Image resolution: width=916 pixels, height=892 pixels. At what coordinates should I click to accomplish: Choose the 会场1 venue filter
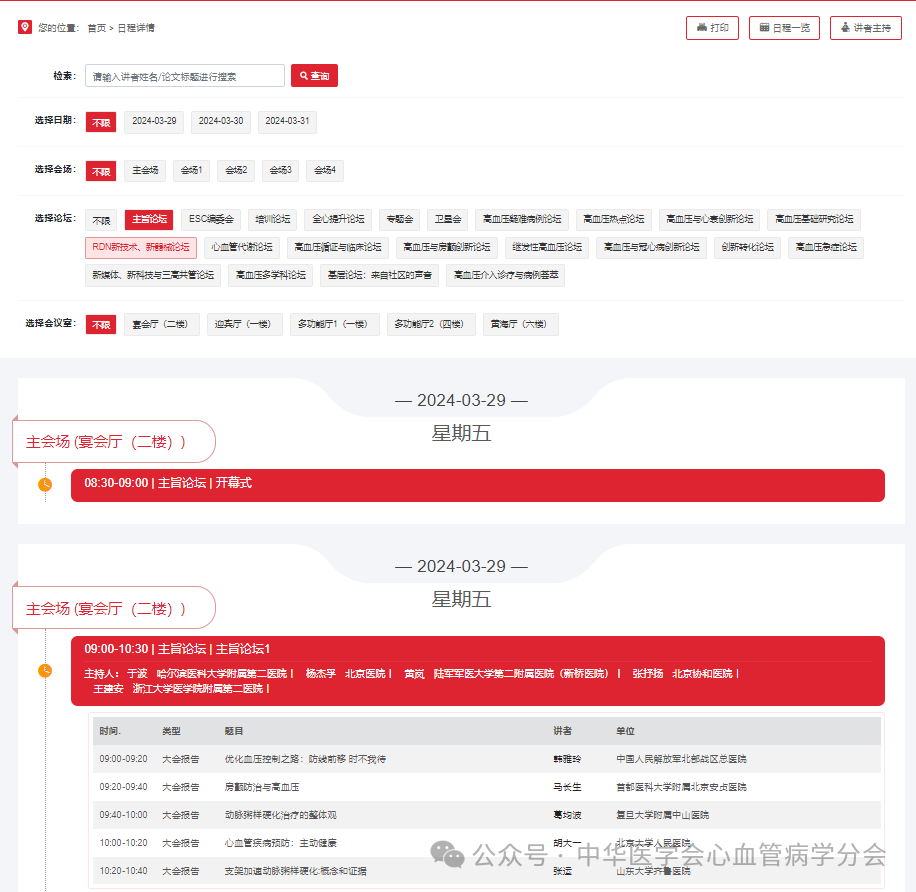pos(191,171)
